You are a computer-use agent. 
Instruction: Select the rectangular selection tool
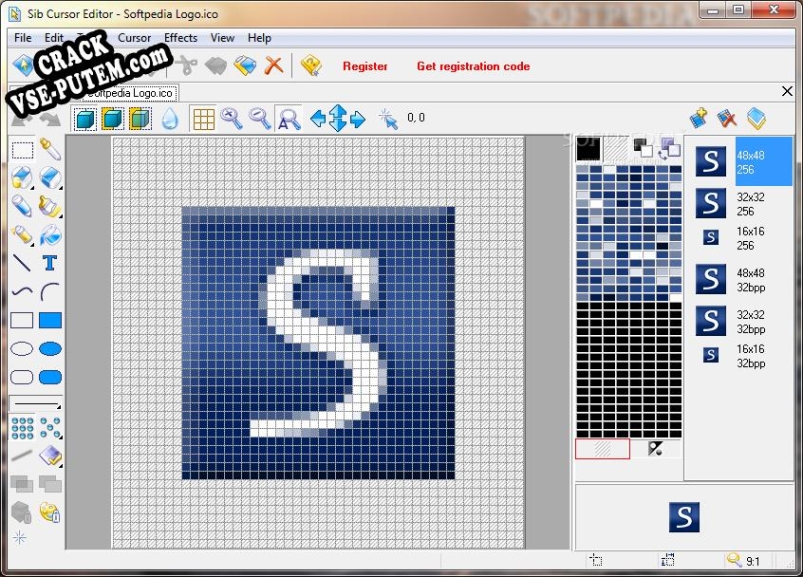pos(22,150)
